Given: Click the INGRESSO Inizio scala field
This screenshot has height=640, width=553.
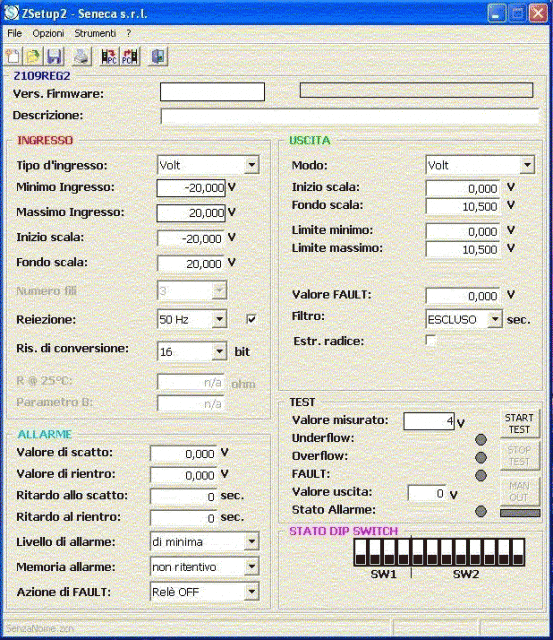Looking at the screenshot, I should click(191, 238).
